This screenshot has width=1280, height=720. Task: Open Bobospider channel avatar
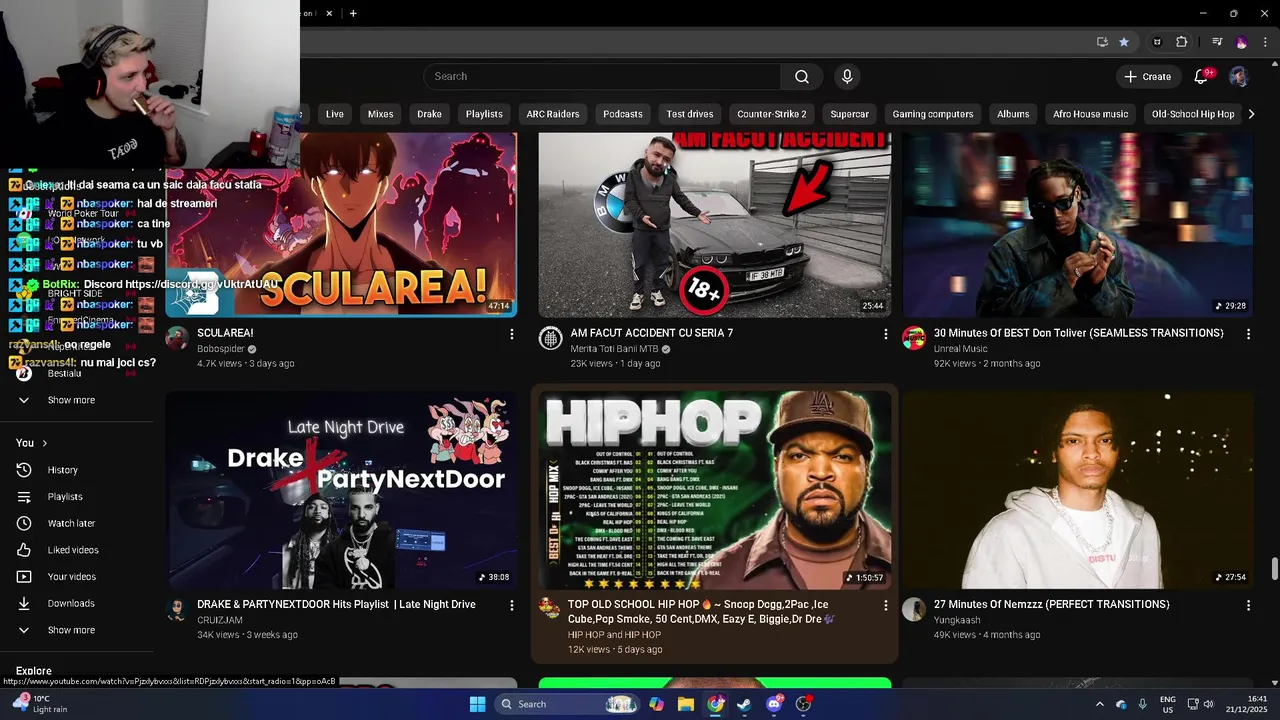(177, 338)
